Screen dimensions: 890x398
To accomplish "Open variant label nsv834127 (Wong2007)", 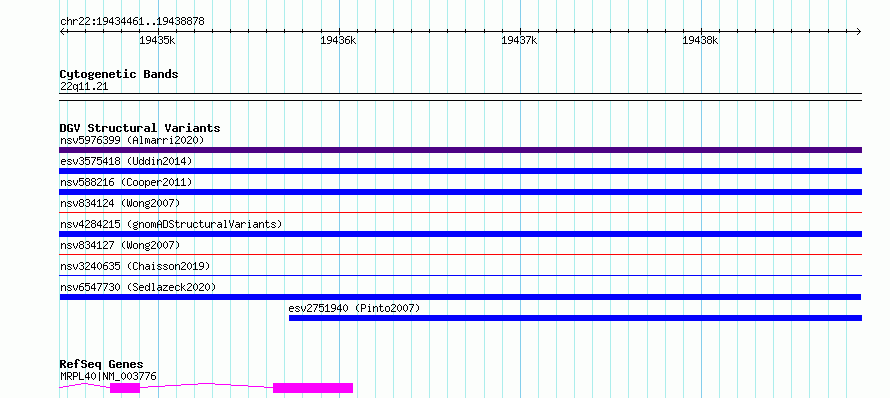I will tap(120, 245).
